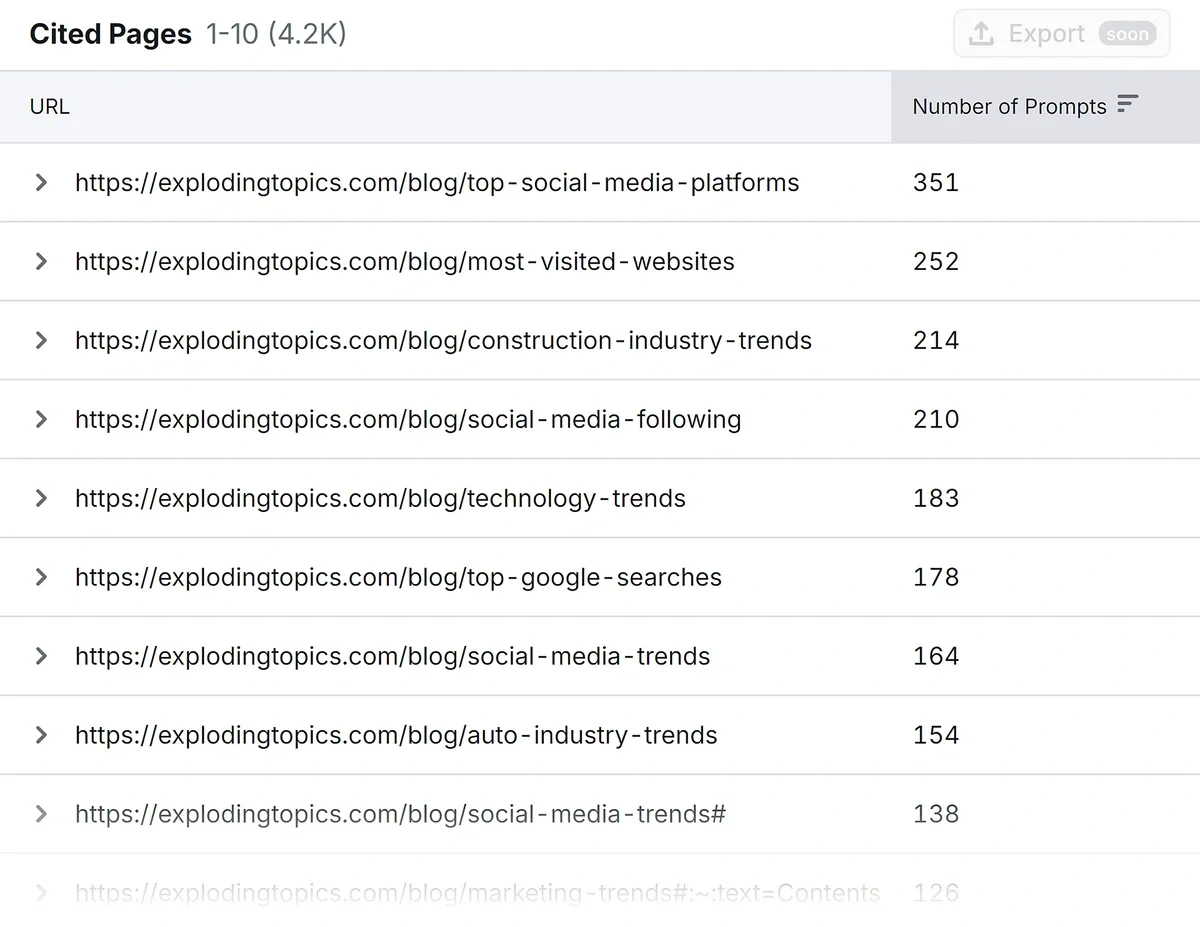Click the 1-10 pagination label
The height and width of the screenshot is (927, 1200).
point(230,33)
